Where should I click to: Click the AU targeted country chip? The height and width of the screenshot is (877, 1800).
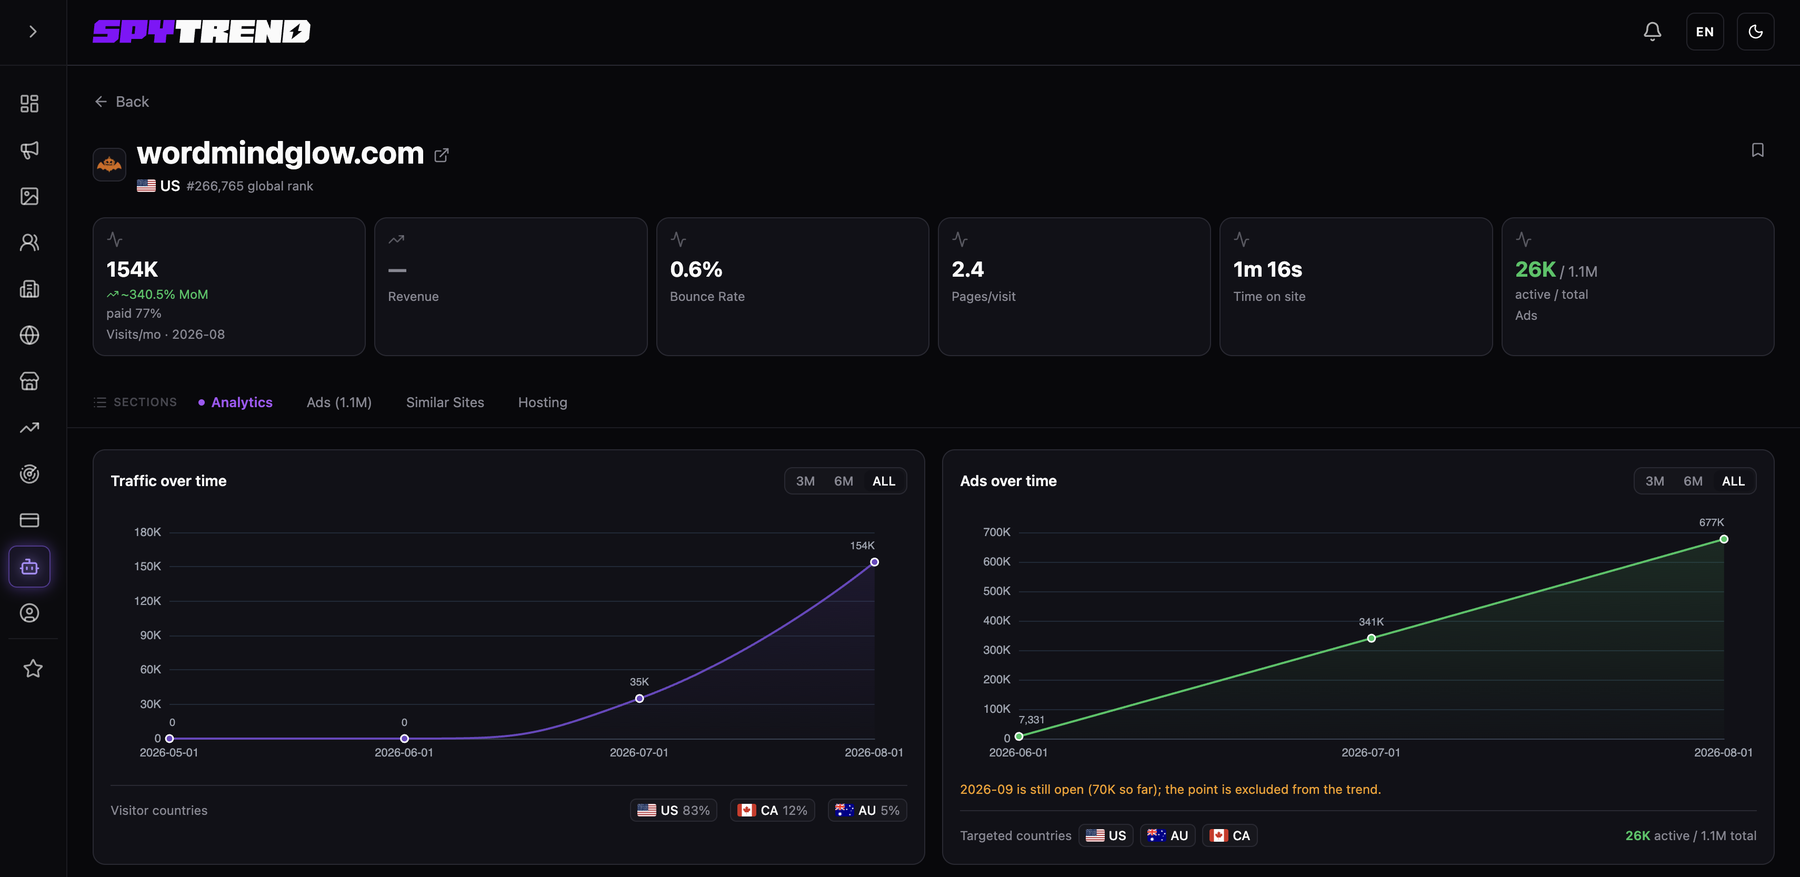(1168, 835)
